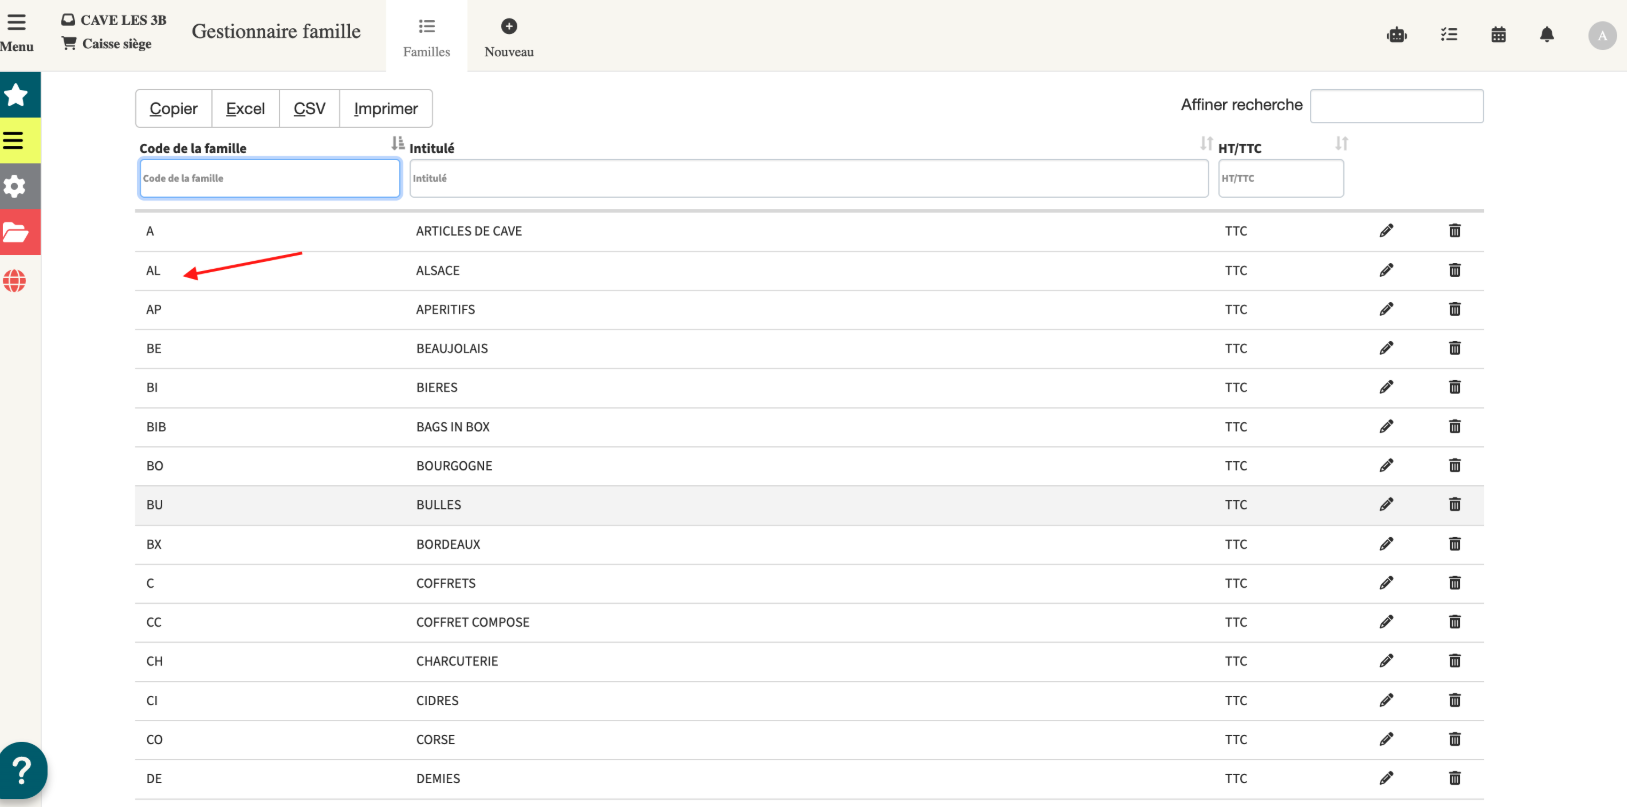1627x807 pixels.
Task: Delete the BIERES family row
Action: pos(1454,387)
